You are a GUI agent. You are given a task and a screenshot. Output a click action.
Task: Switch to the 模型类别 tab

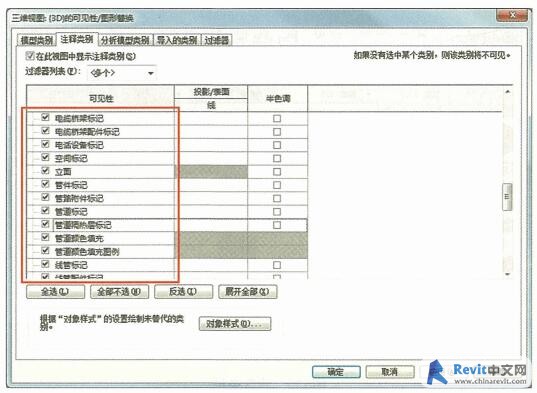click(36, 40)
